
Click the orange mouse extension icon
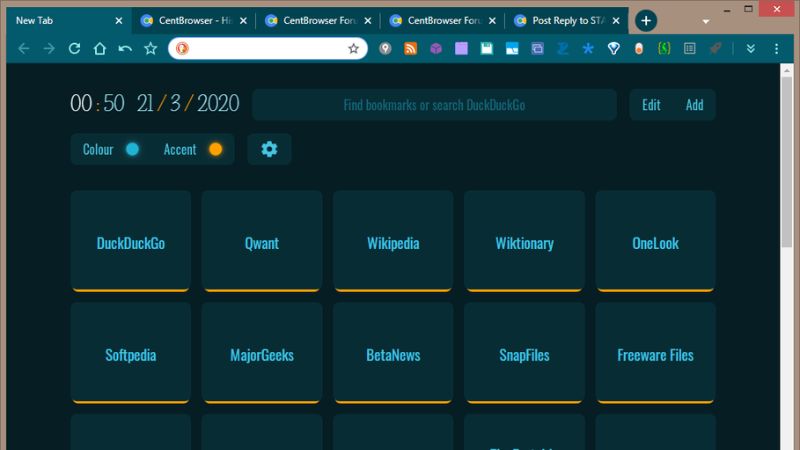click(639, 48)
